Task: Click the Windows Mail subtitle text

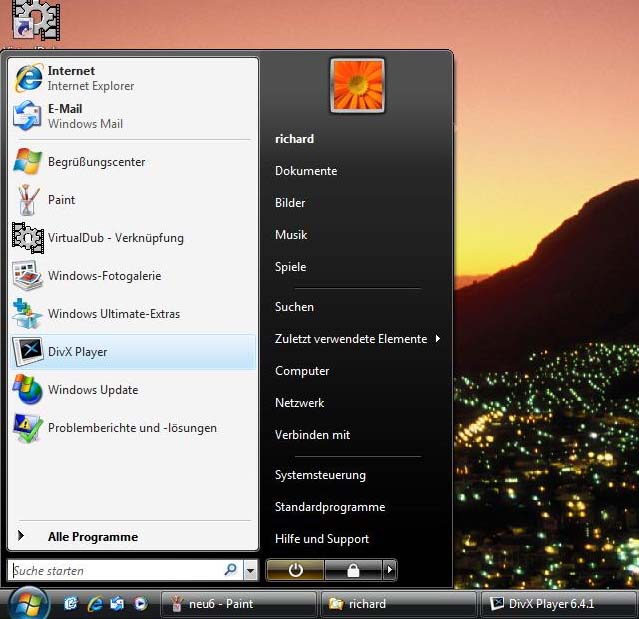Action: pyautogui.click(x=85, y=124)
